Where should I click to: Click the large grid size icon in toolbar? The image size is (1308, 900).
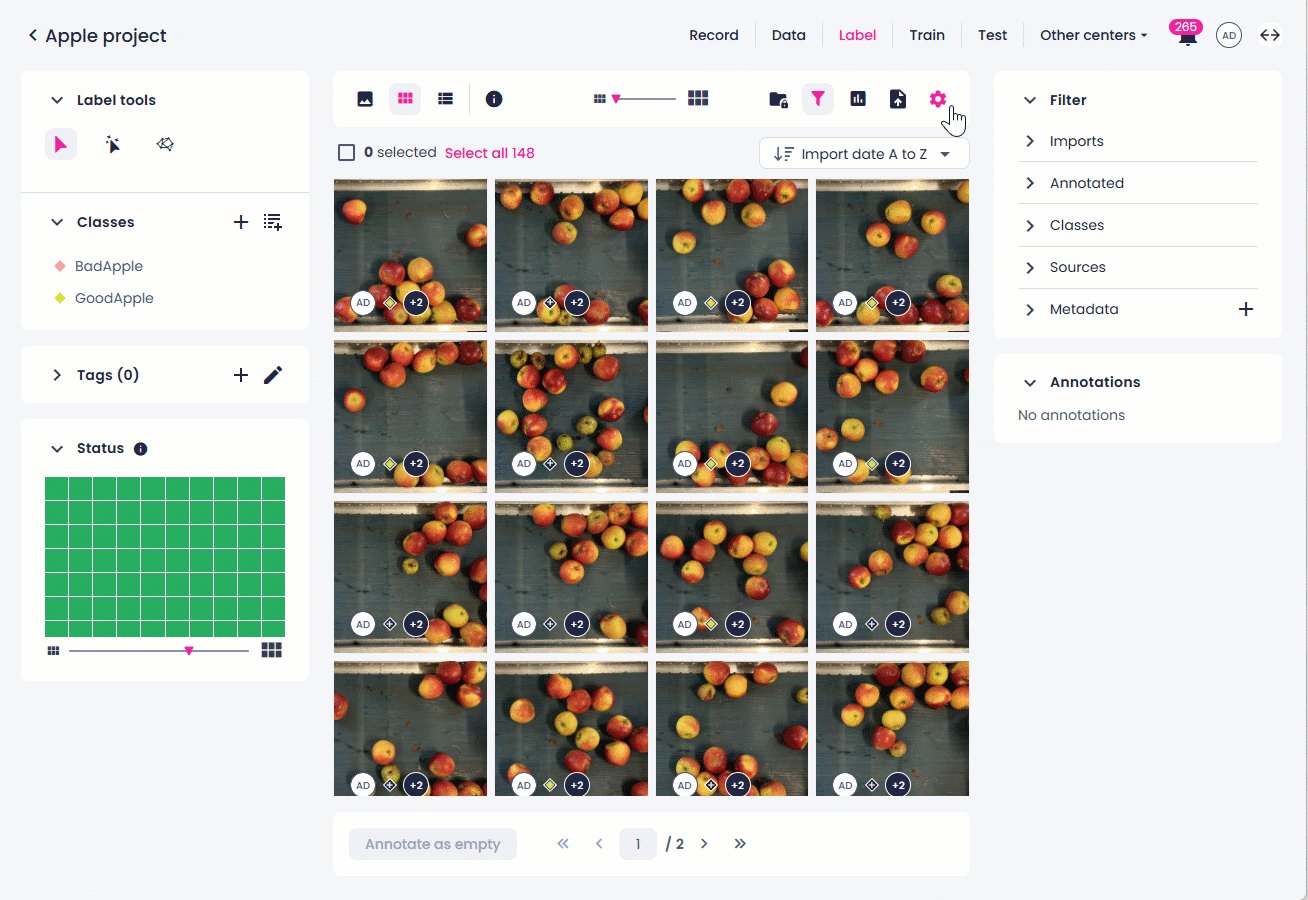[x=698, y=98]
